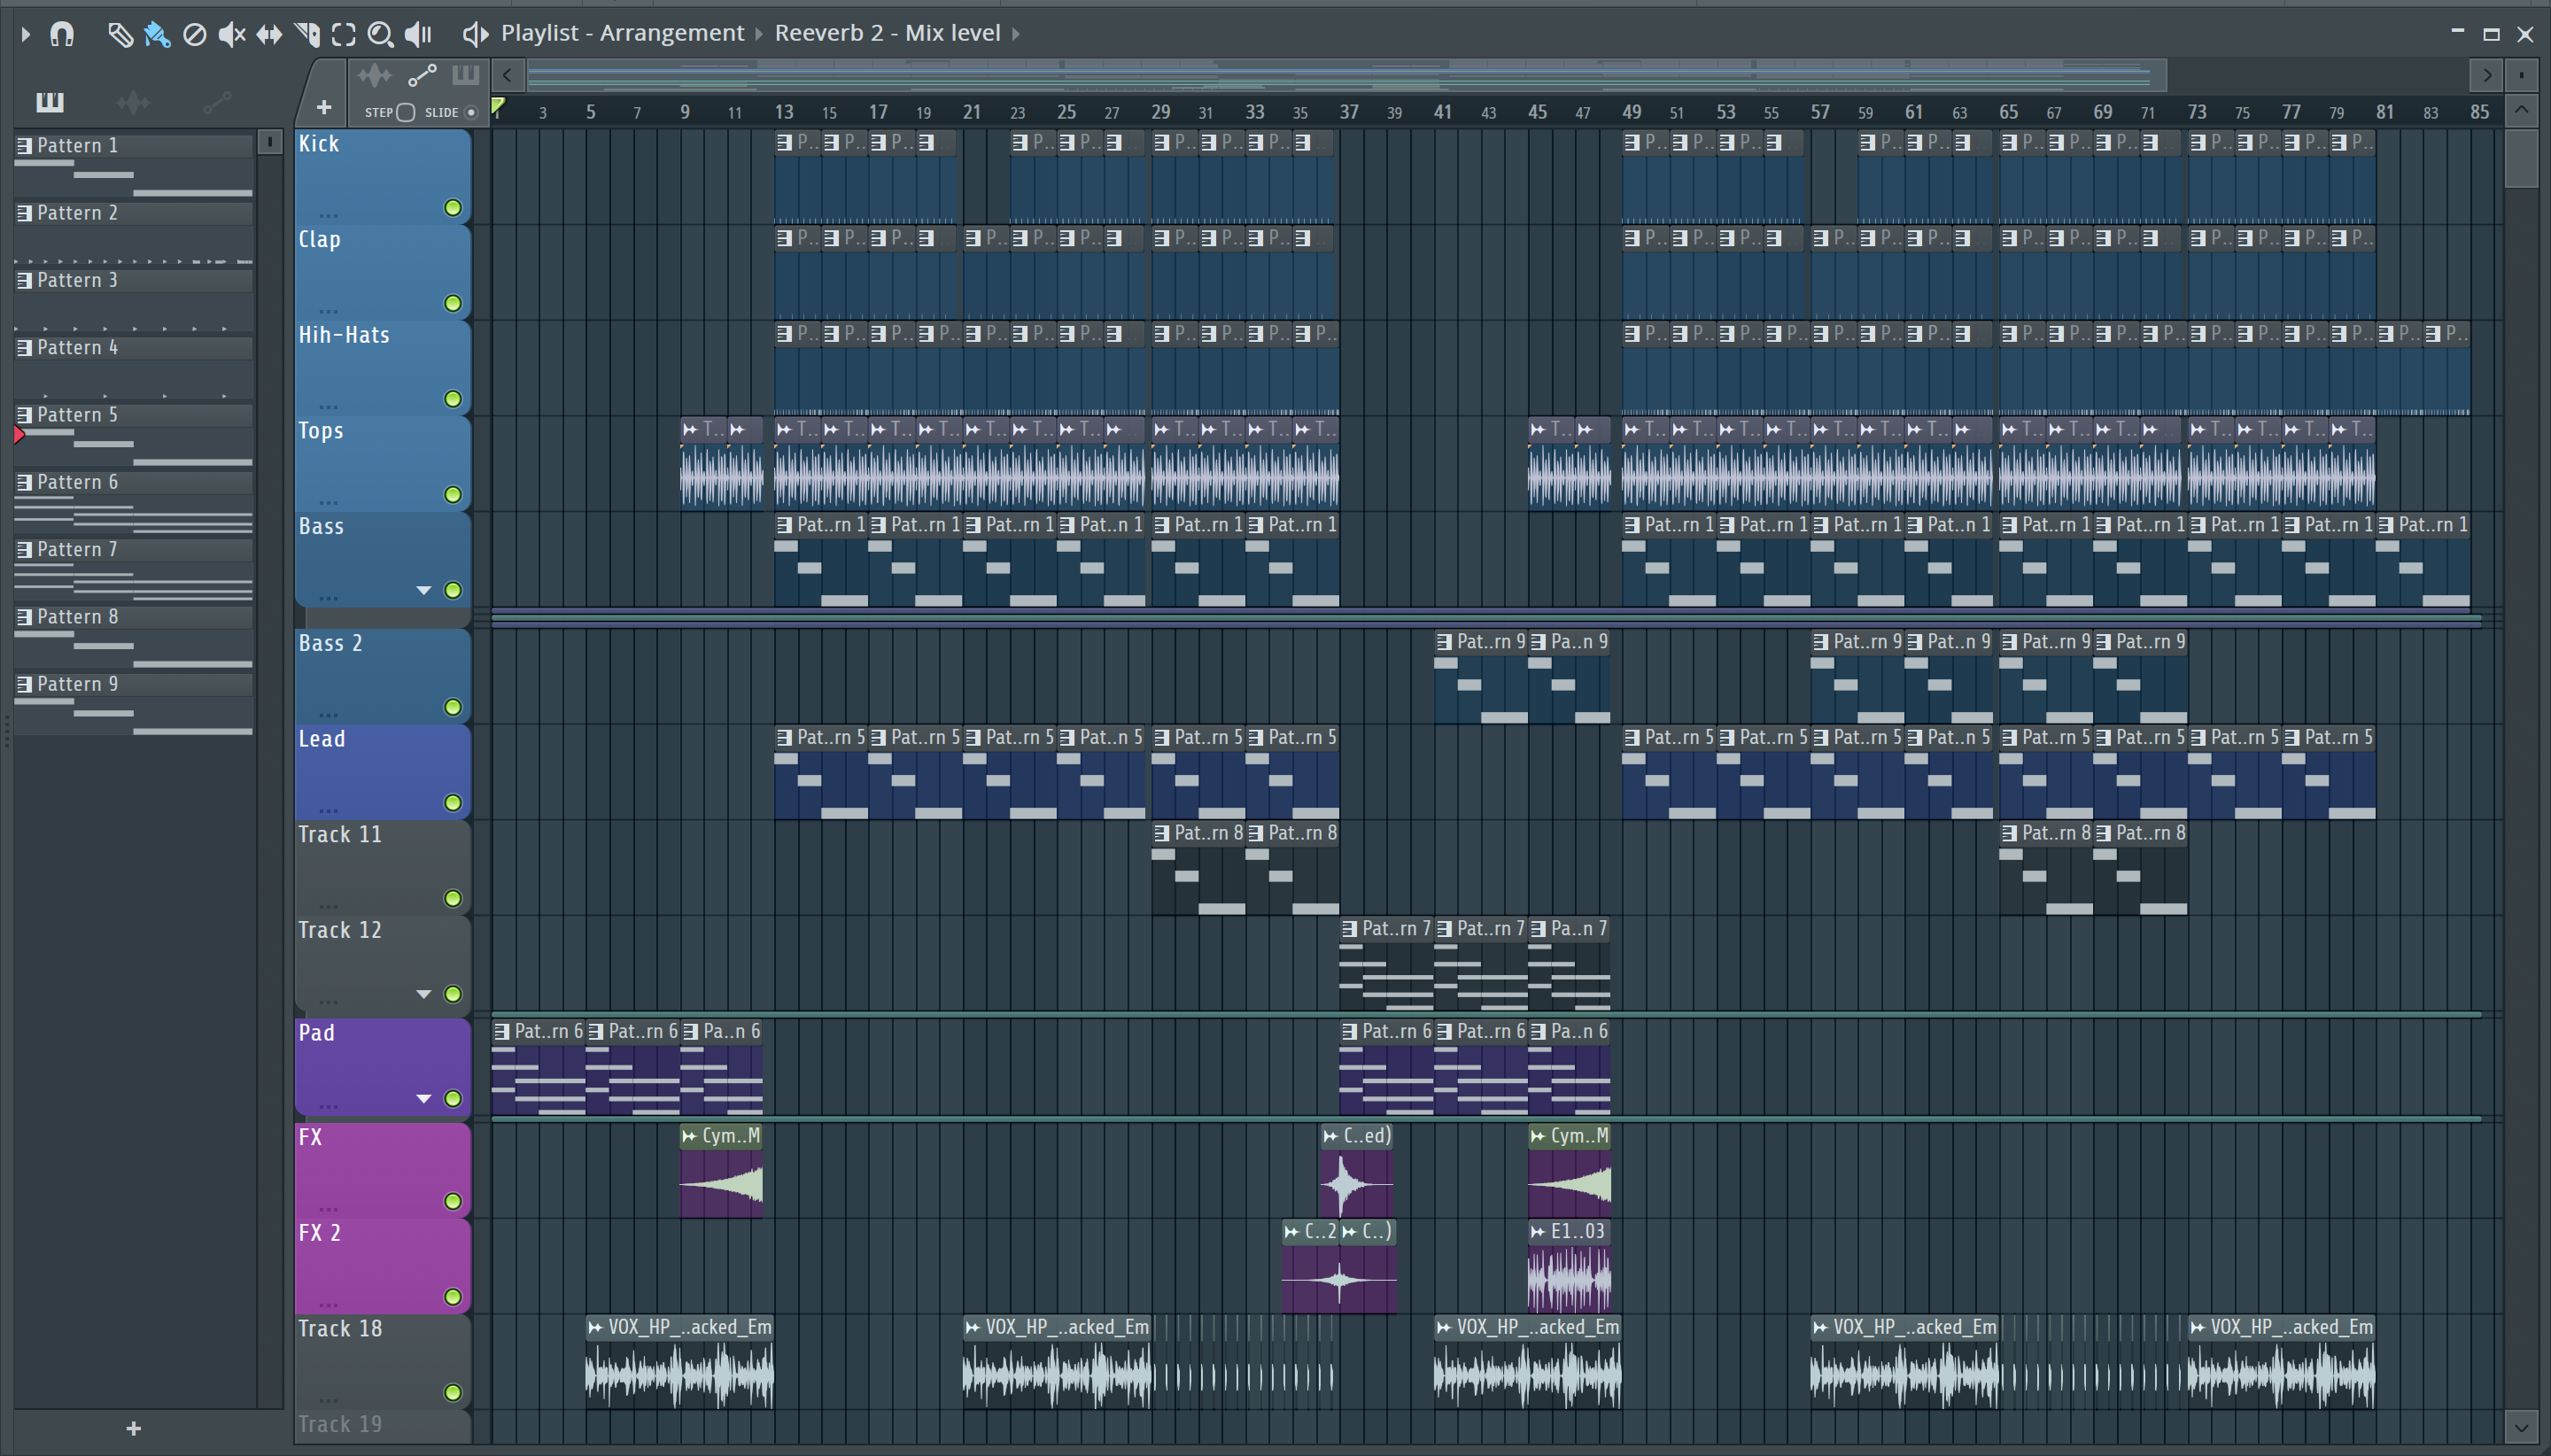2551x1456 pixels.
Task: Click the Playlist - Arrangement title
Action: [x=622, y=33]
